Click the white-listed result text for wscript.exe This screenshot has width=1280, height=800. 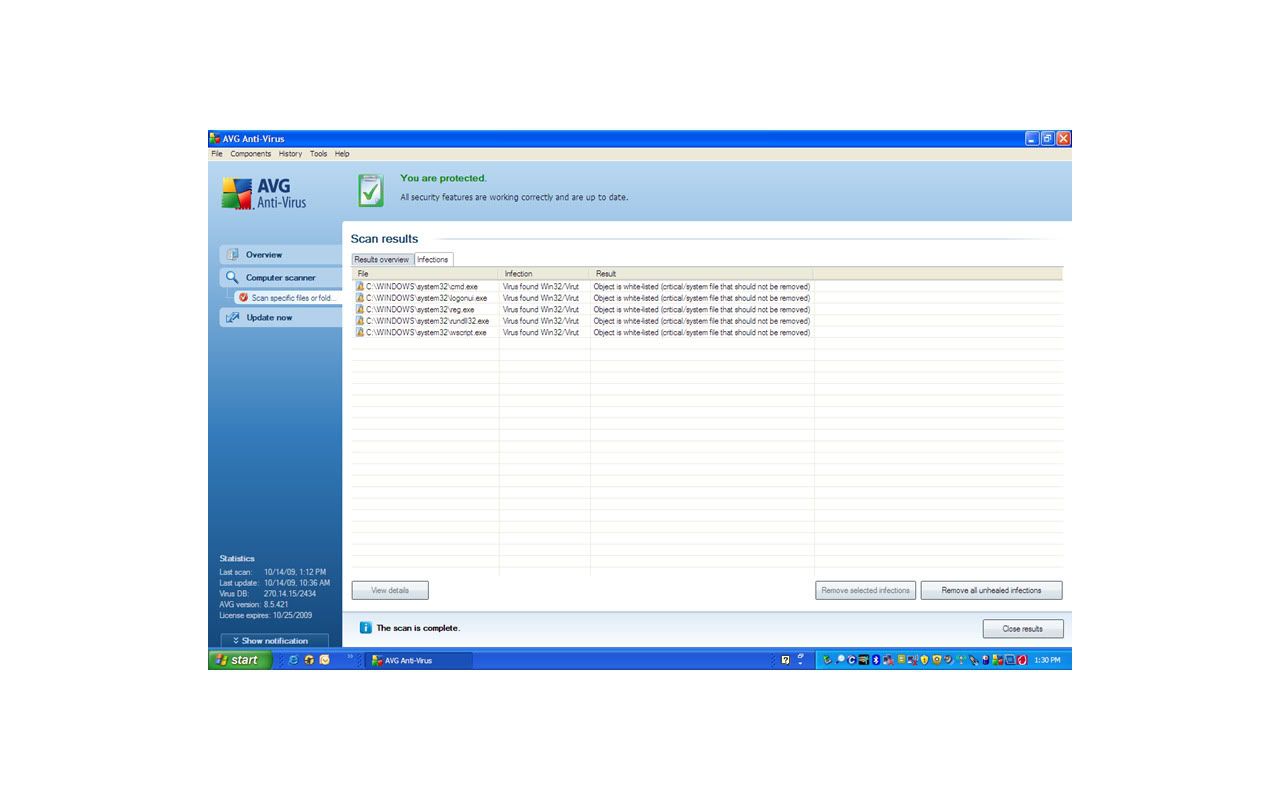pos(702,333)
